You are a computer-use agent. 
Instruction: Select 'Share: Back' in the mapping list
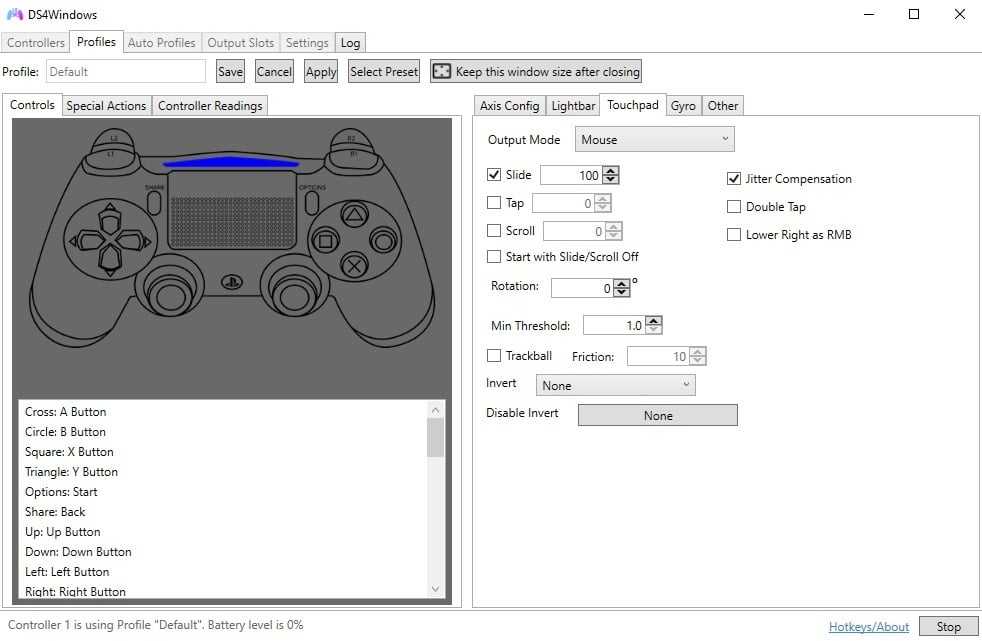(x=55, y=512)
